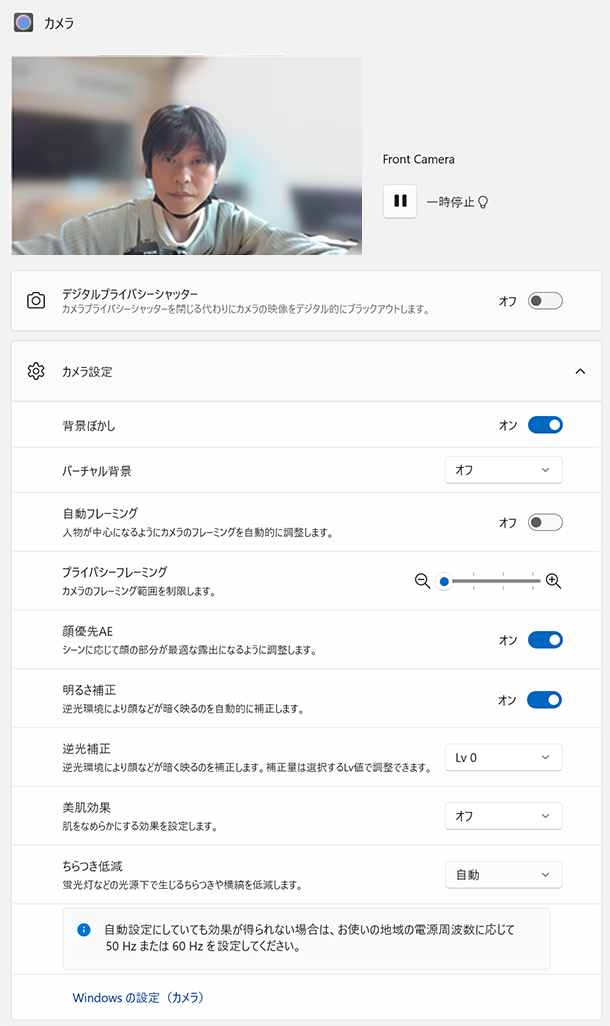Click the blue info icon in the flicker note
Screen dimensions: 610x1026
[84, 930]
